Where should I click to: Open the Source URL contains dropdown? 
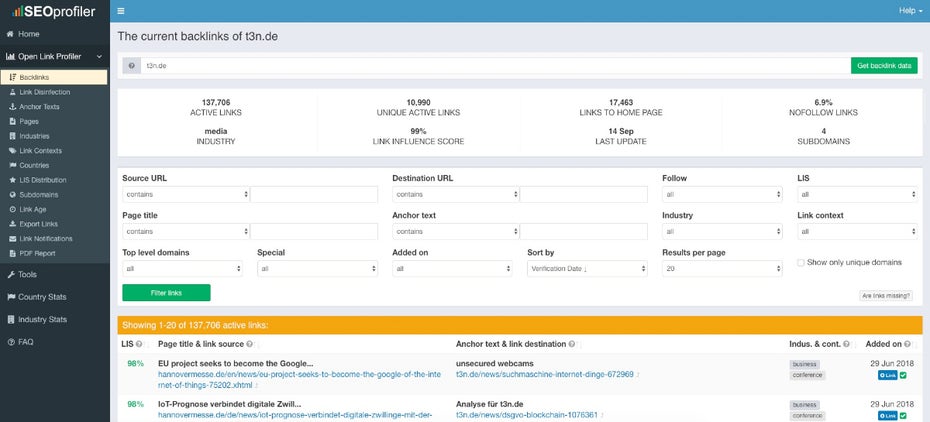[x=186, y=194]
